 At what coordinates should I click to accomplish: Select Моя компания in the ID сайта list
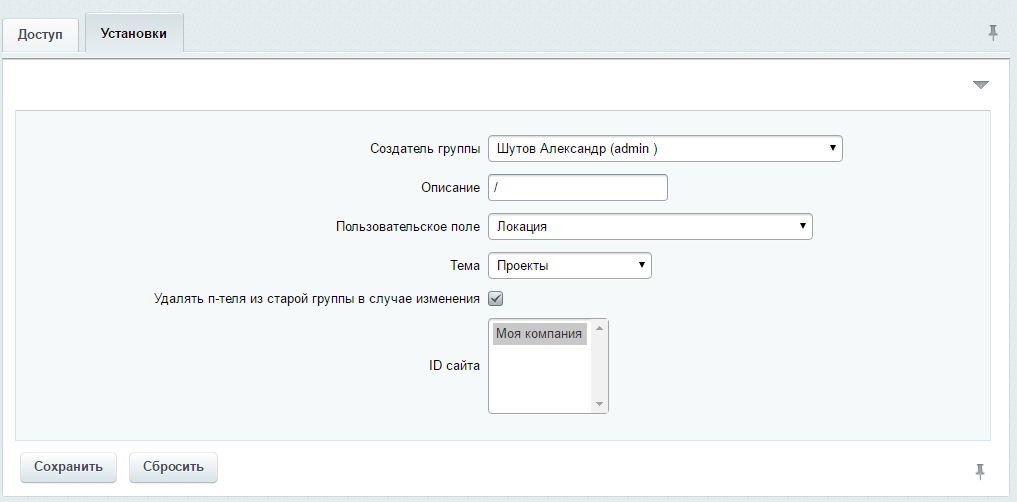(540, 333)
